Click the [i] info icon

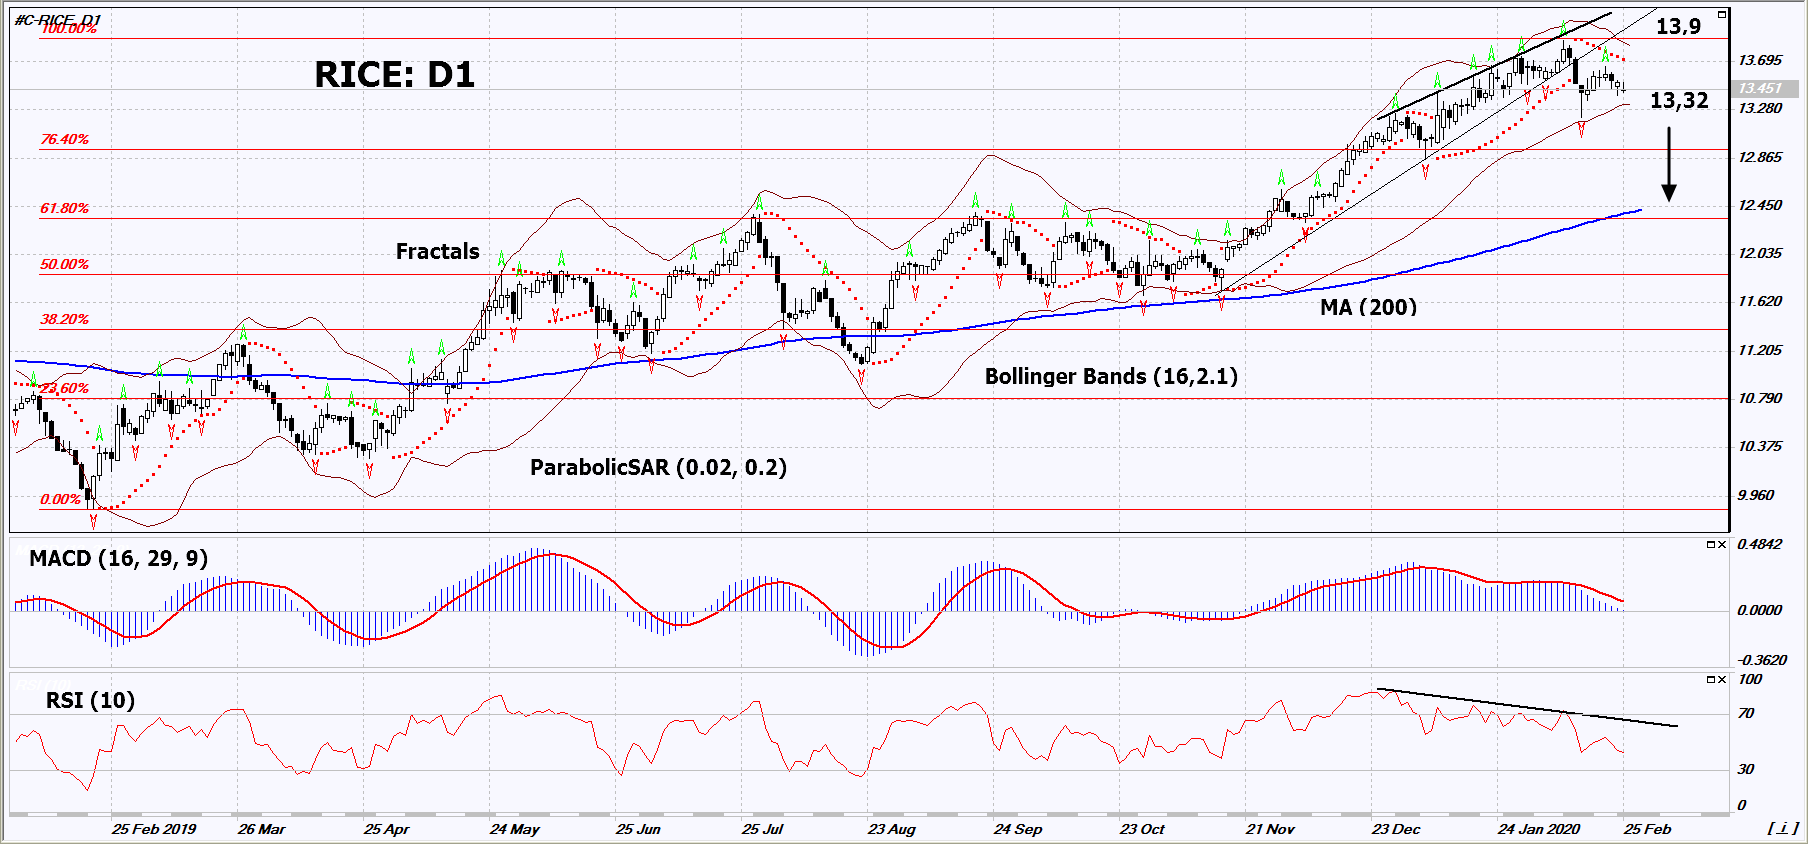1782,828
